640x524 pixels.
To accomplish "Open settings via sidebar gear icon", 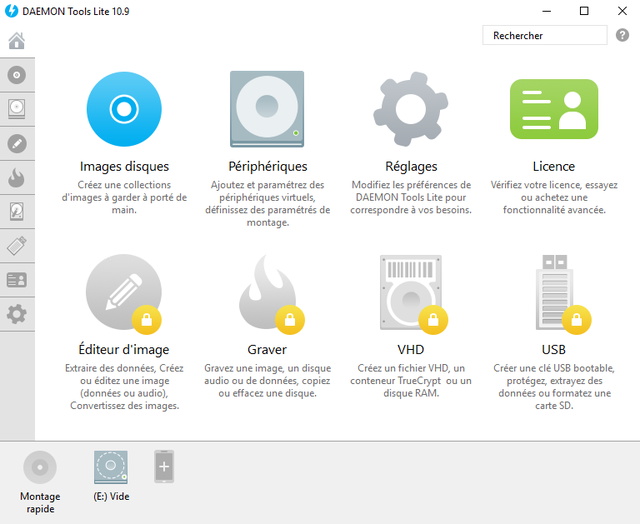I will point(17,314).
